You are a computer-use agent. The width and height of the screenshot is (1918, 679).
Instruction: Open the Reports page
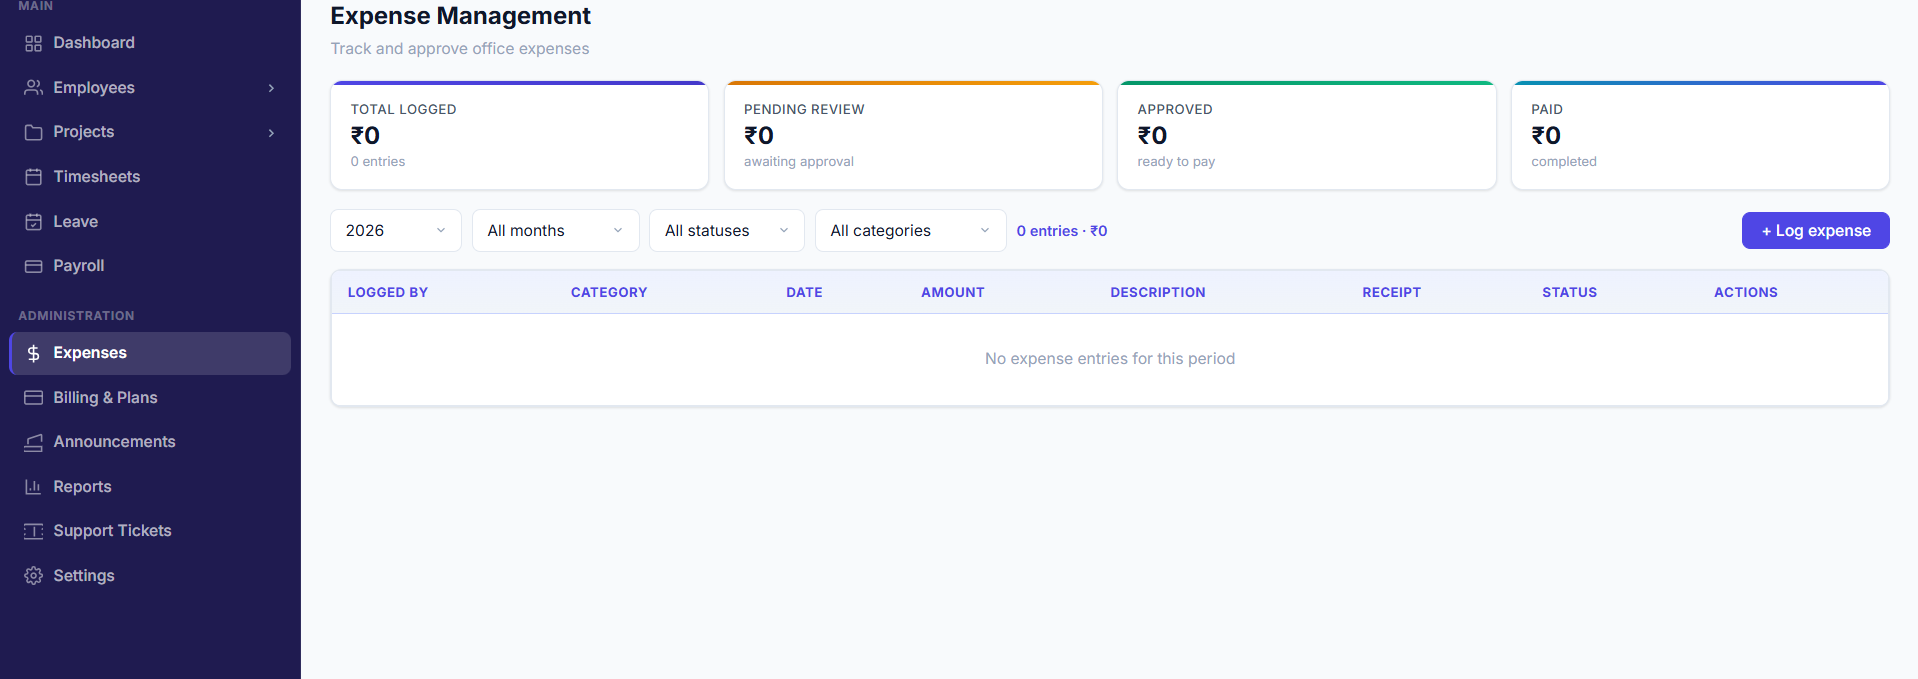150,487
